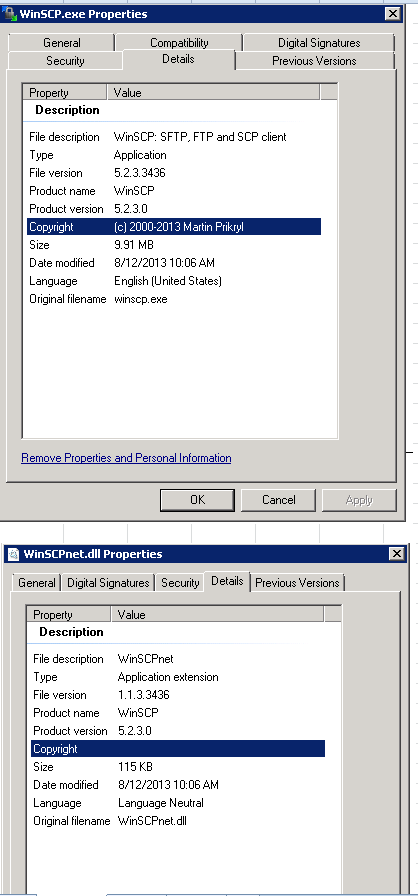418x896 pixels.
Task: Select File version 1.1.3.3436 row
Action: coord(178,695)
